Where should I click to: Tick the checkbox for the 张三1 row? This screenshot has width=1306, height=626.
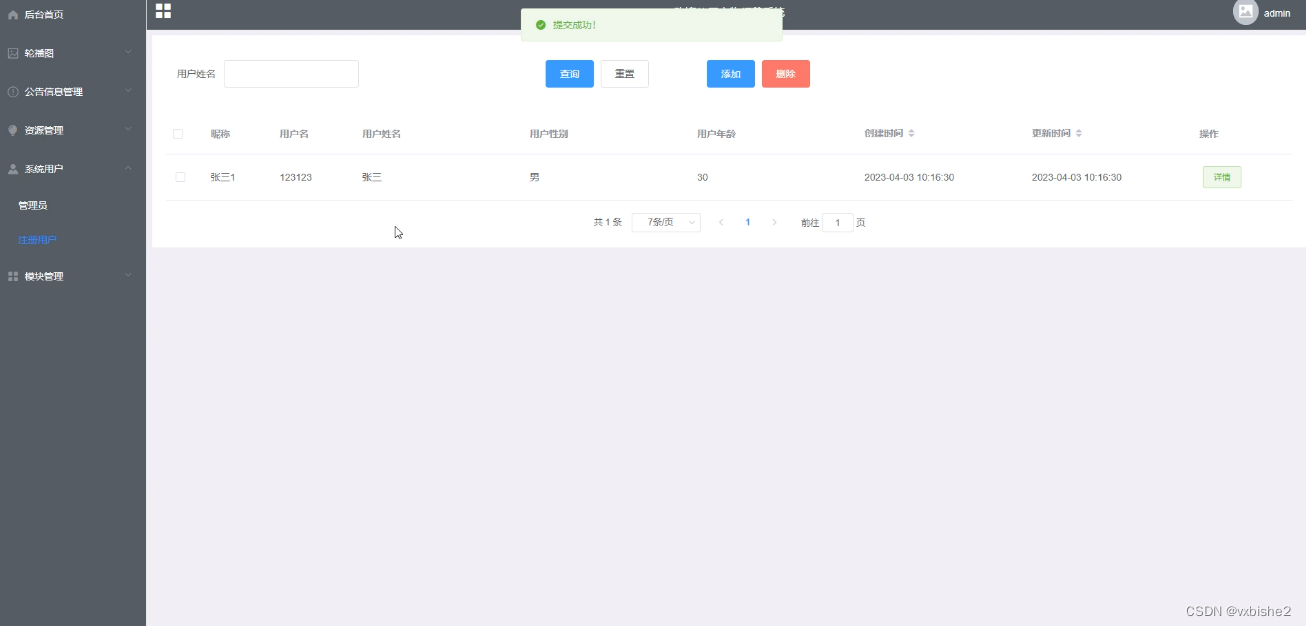pyautogui.click(x=180, y=177)
